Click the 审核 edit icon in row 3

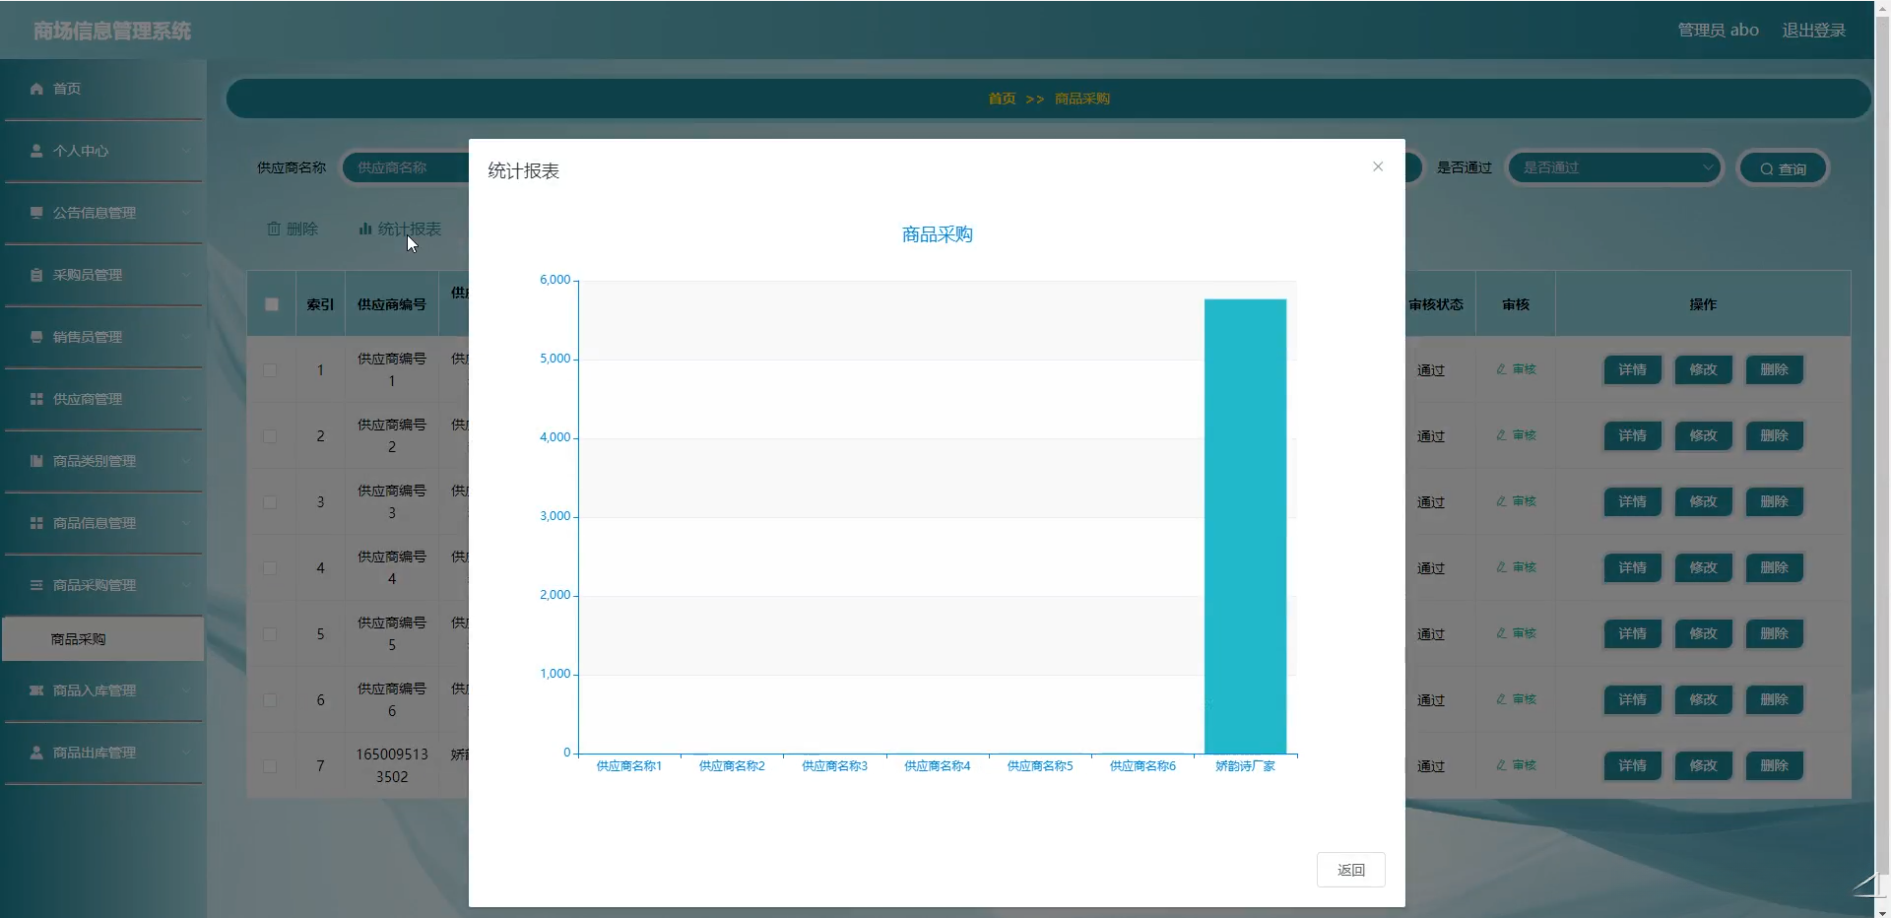pos(1501,501)
